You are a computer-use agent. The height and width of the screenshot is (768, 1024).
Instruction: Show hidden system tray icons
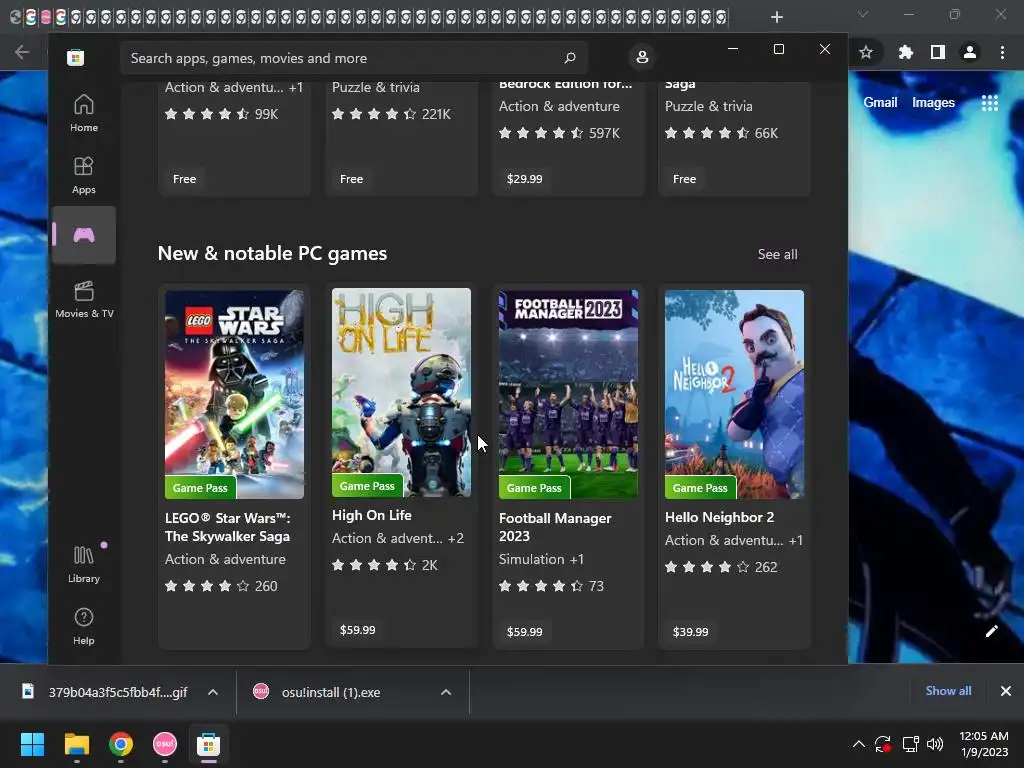click(x=859, y=744)
